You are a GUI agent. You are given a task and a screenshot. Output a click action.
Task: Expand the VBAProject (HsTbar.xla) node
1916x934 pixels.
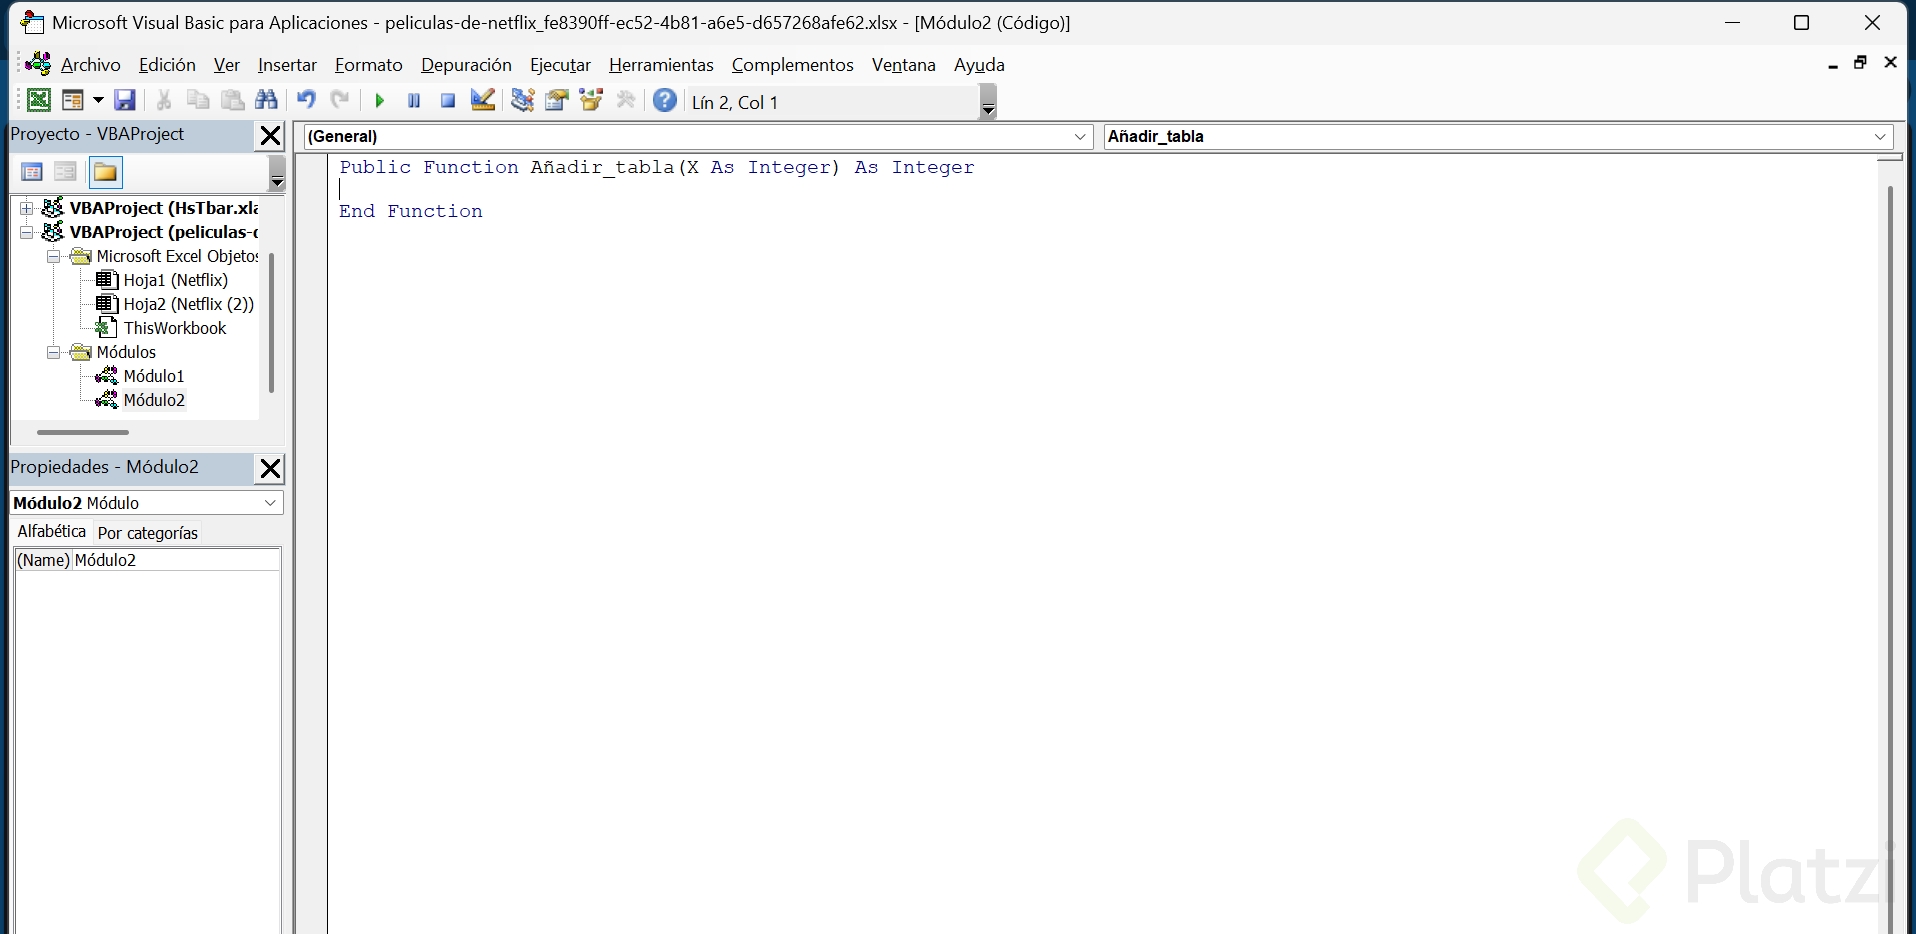(27, 208)
